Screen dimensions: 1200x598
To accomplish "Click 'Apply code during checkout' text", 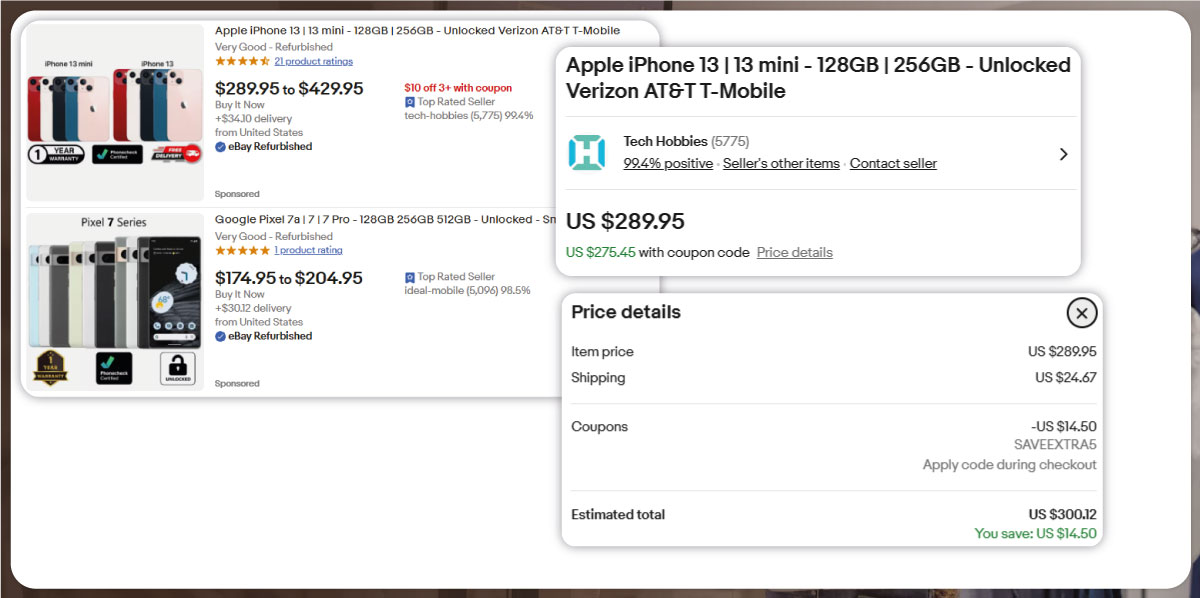I will coord(1010,465).
